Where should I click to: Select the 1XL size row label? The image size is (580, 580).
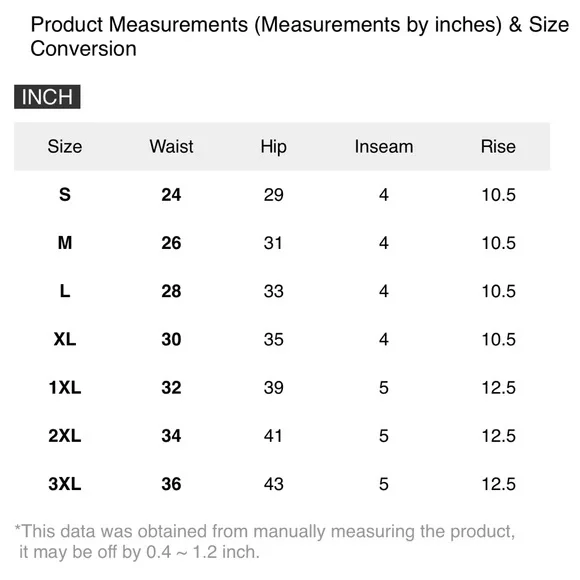(x=65, y=388)
